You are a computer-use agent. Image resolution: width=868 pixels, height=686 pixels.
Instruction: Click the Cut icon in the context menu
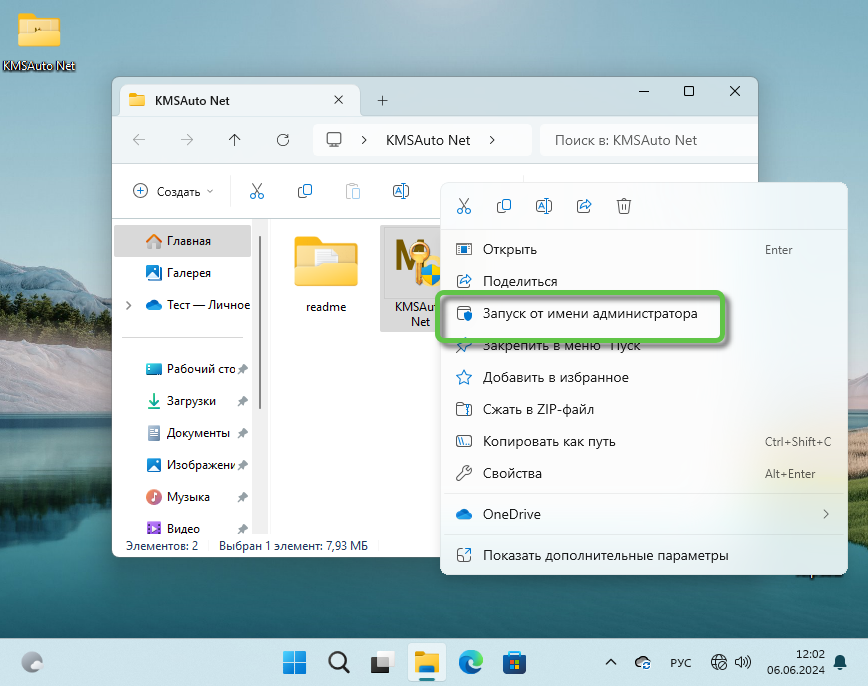coord(464,206)
